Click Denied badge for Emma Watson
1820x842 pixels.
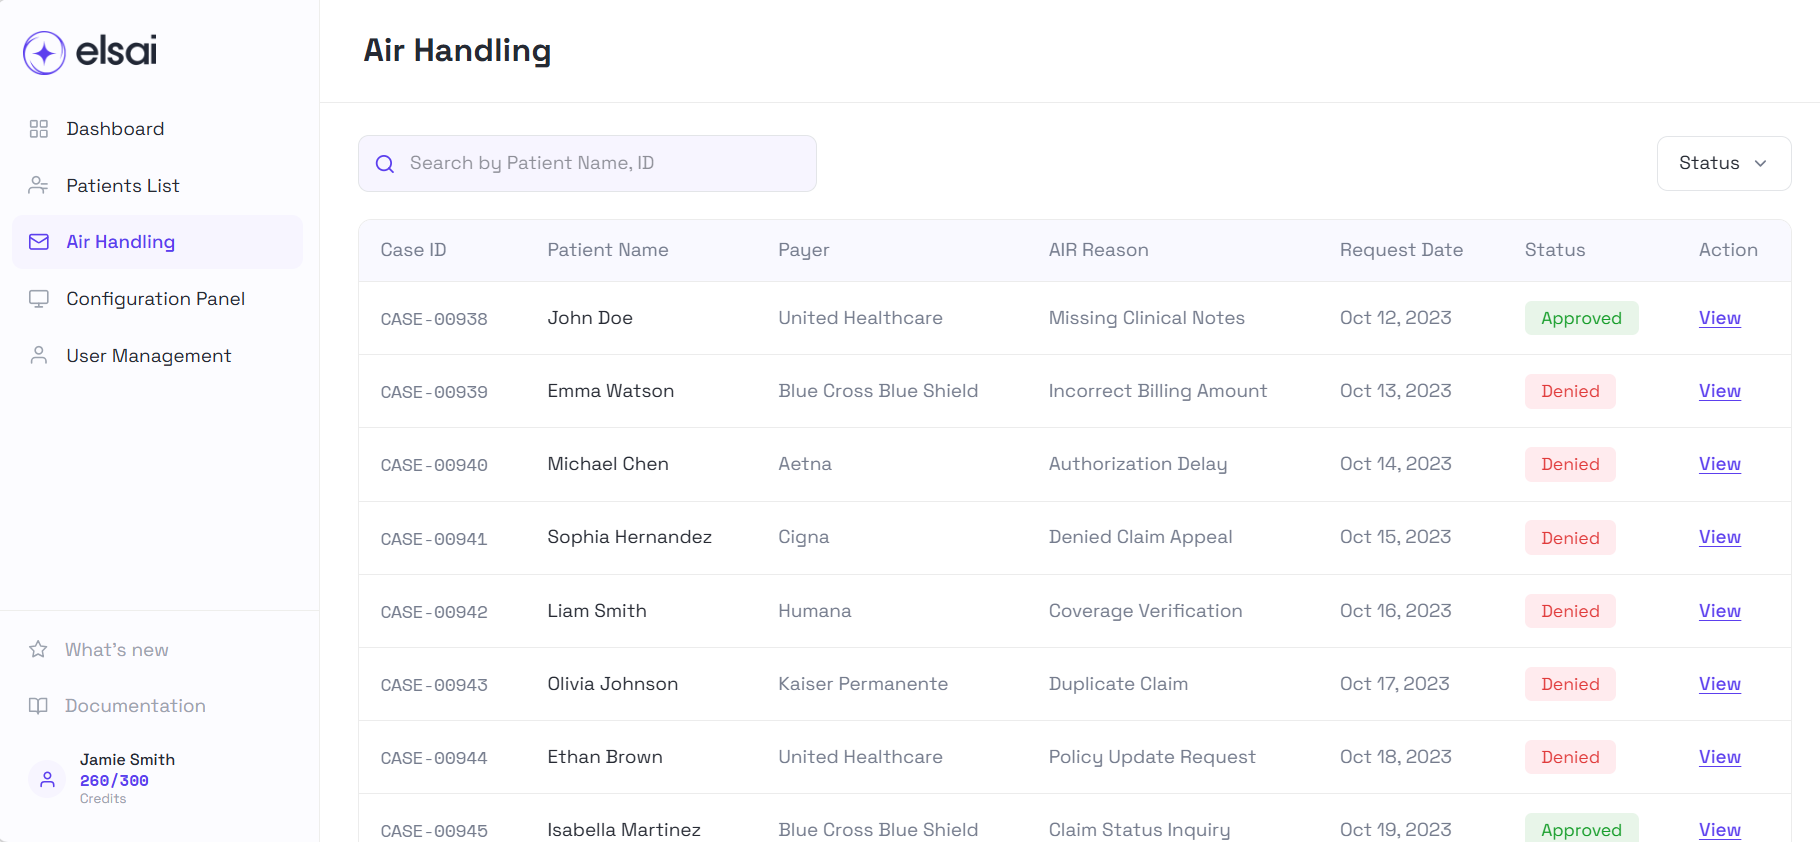click(x=1570, y=391)
